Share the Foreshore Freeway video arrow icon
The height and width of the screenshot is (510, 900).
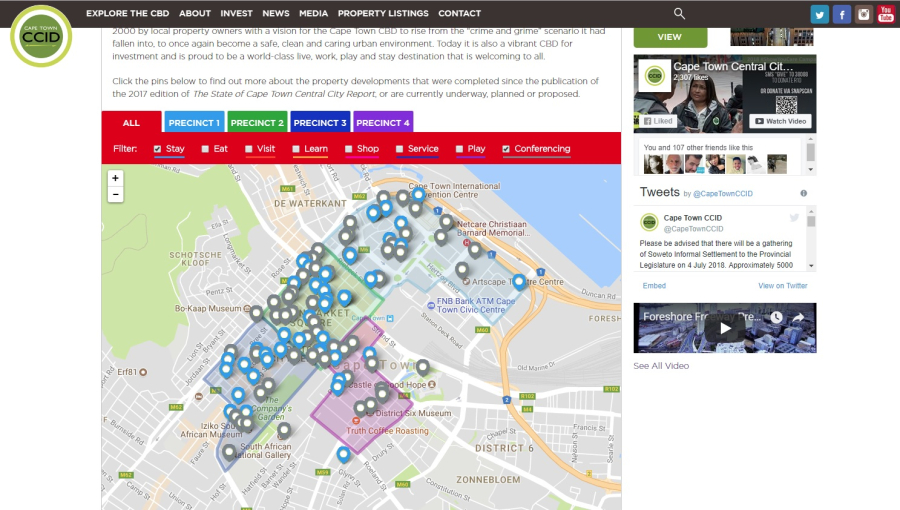pyautogui.click(x=798, y=317)
